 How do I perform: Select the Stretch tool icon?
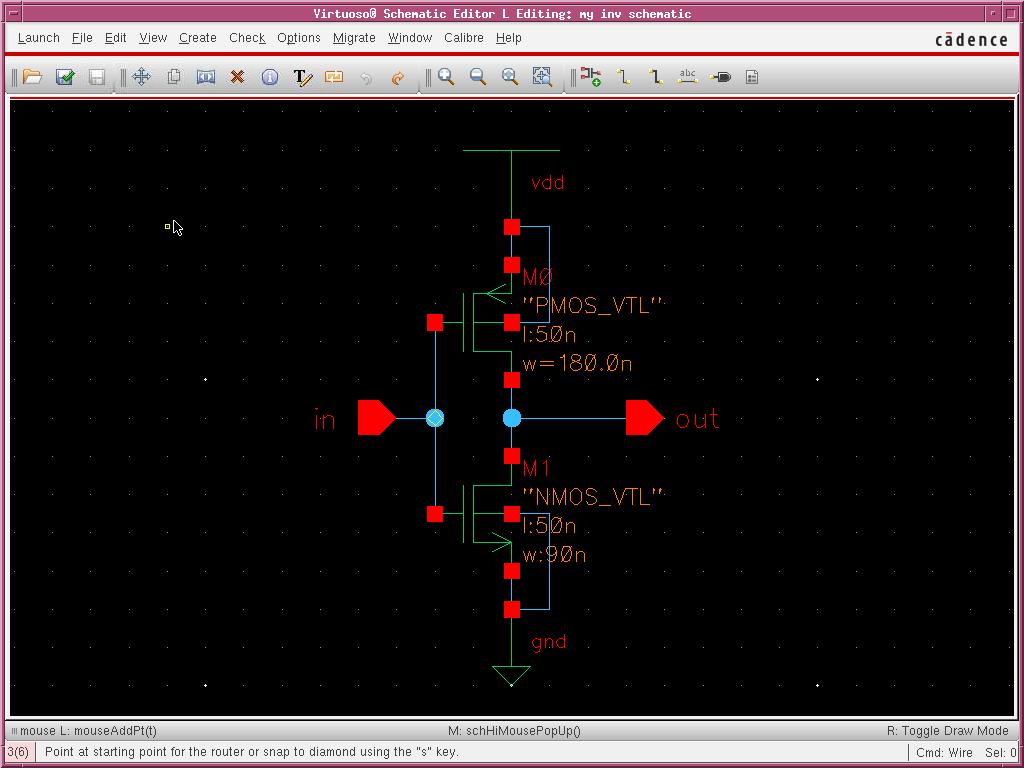[206, 77]
